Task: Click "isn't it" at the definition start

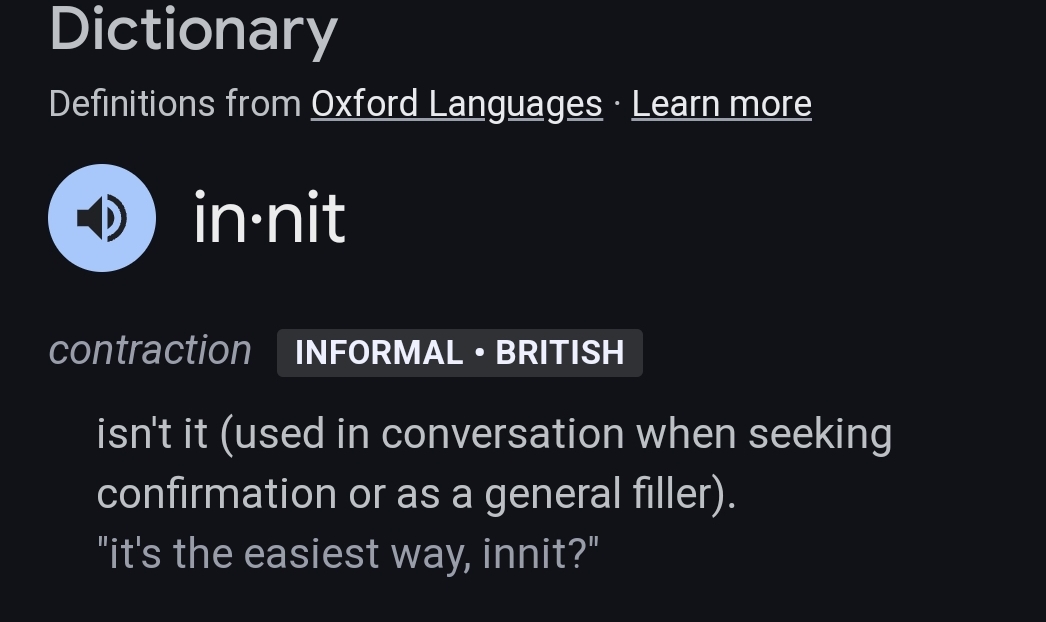Action: pos(152,434)
